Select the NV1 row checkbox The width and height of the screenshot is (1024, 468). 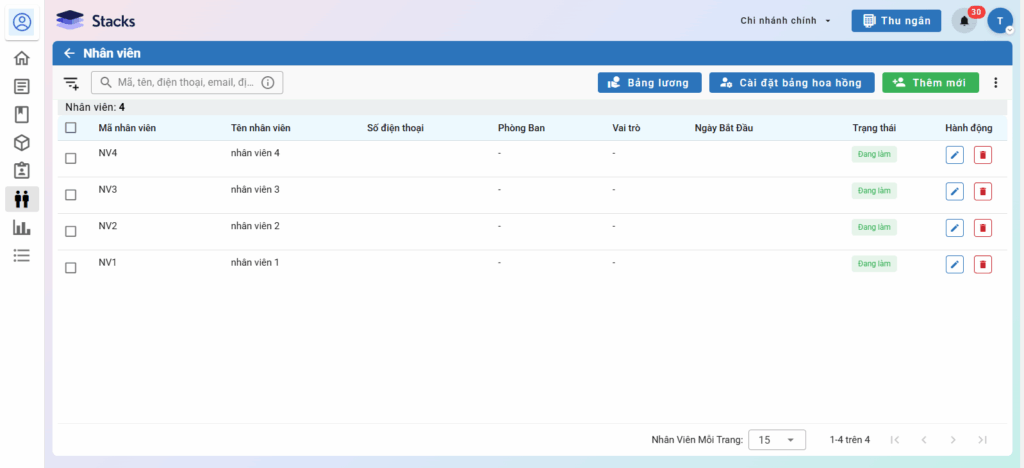[70, 268]
